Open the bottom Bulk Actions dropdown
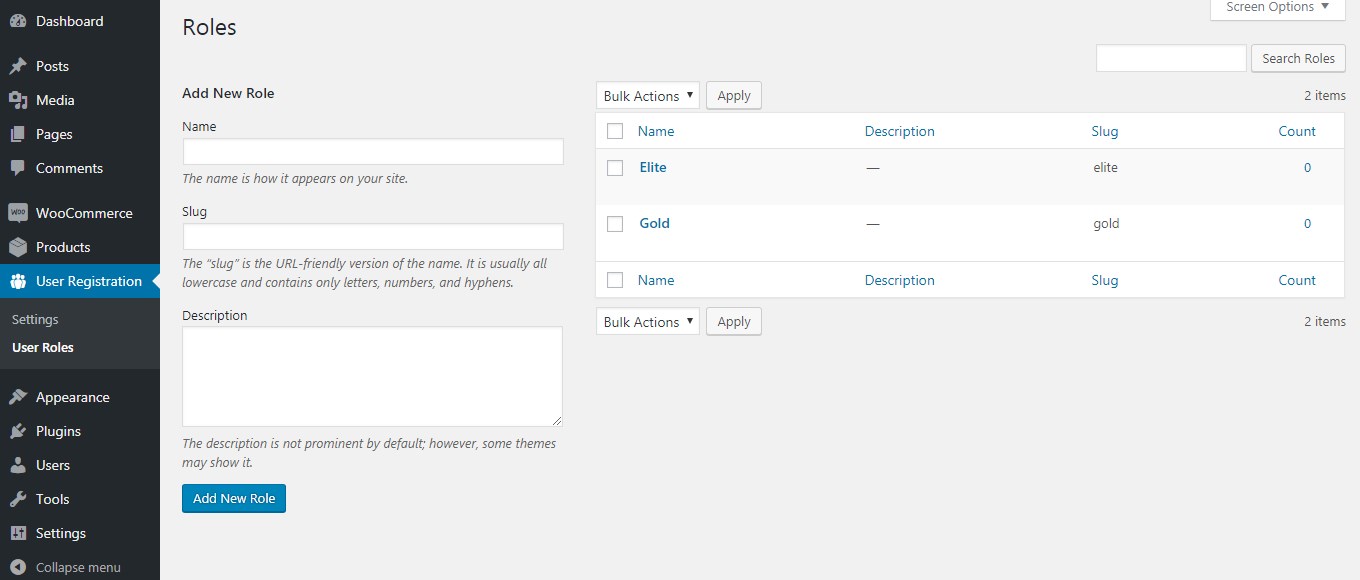The image size is (1360, 580). (647, 321)
